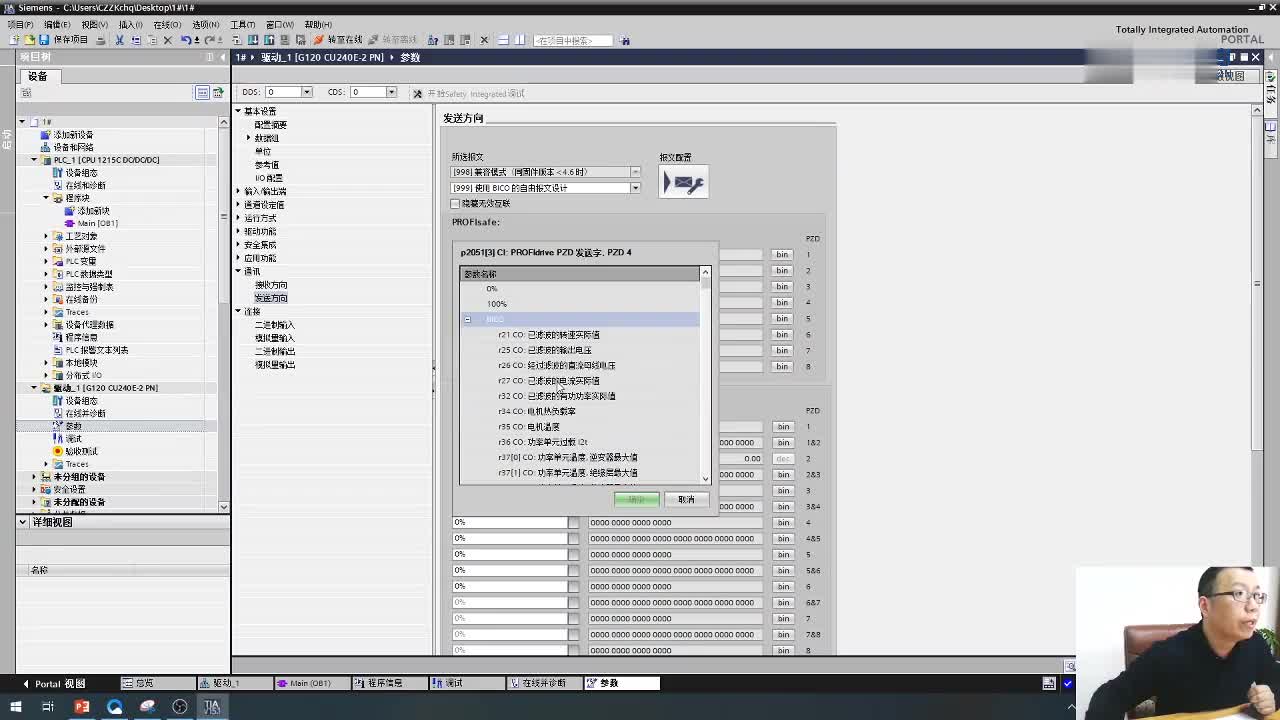Click the Safety Integrated commissioning wrench icon
The image size is (1280, 720).
(x=418, y=93)
